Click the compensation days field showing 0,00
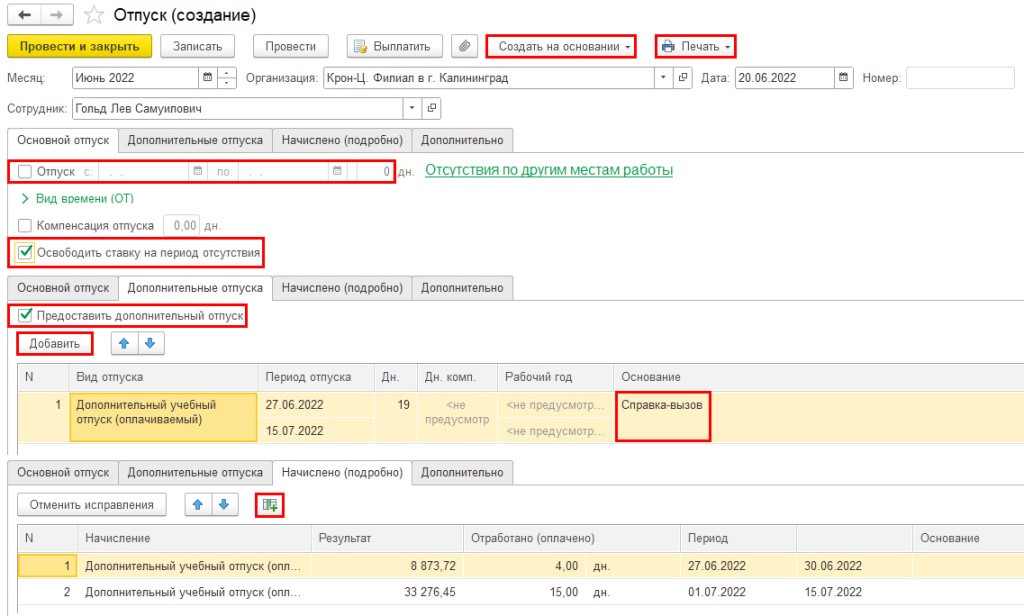Viewport: 1024px width, 616px height. pos(182,225)
